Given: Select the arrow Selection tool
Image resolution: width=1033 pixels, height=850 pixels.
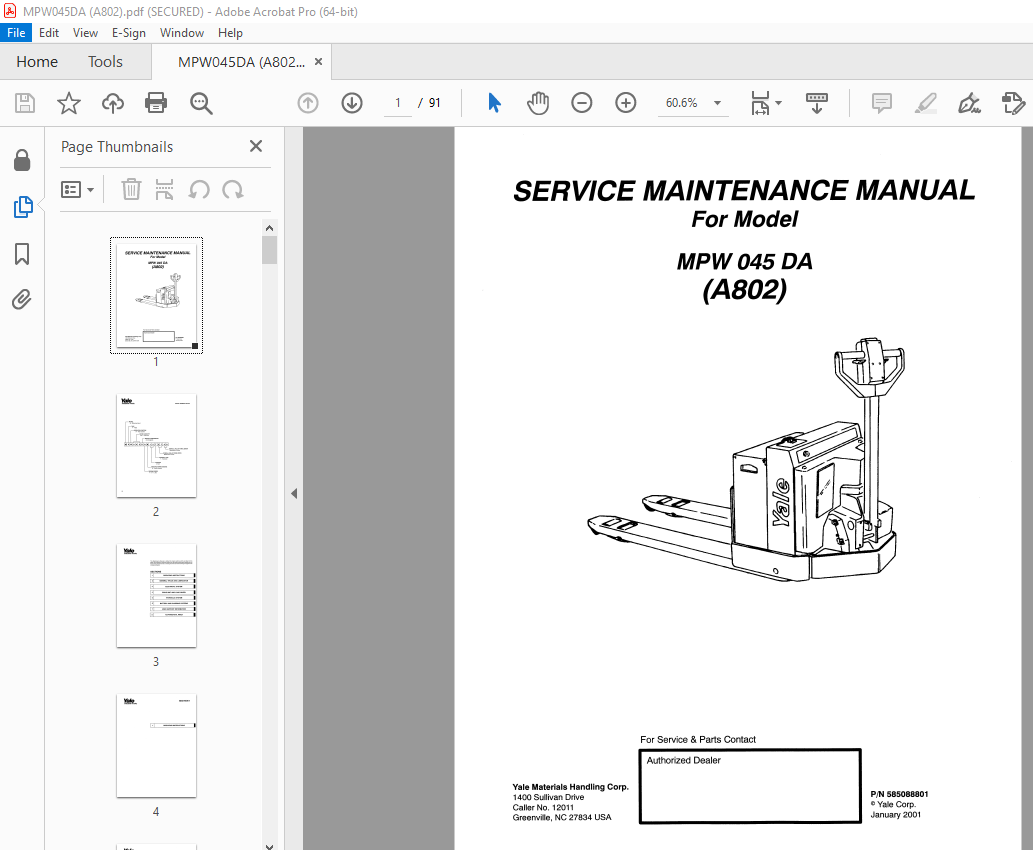Looking at the screenshot, I should point(494,103).
